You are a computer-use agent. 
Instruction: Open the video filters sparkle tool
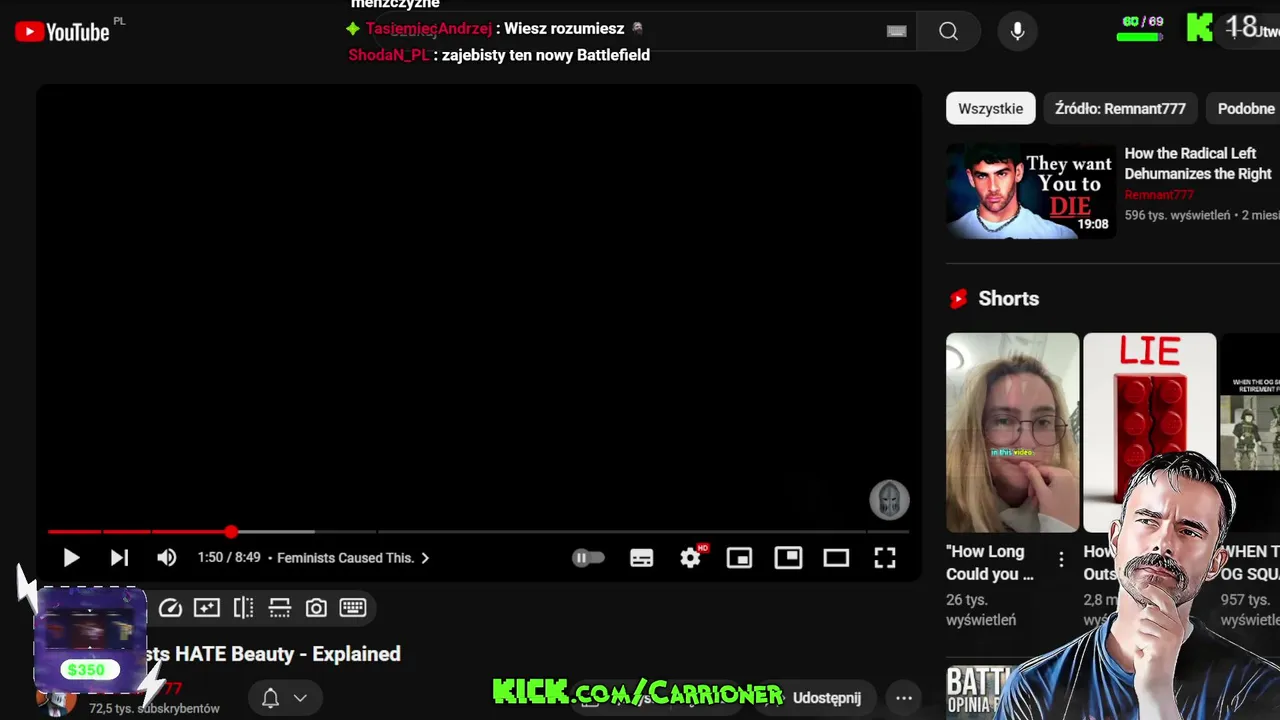click(207, 608)
